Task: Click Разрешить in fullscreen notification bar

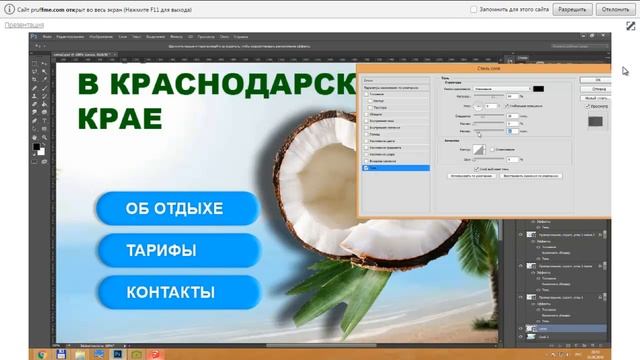Action: coord(572,9)
